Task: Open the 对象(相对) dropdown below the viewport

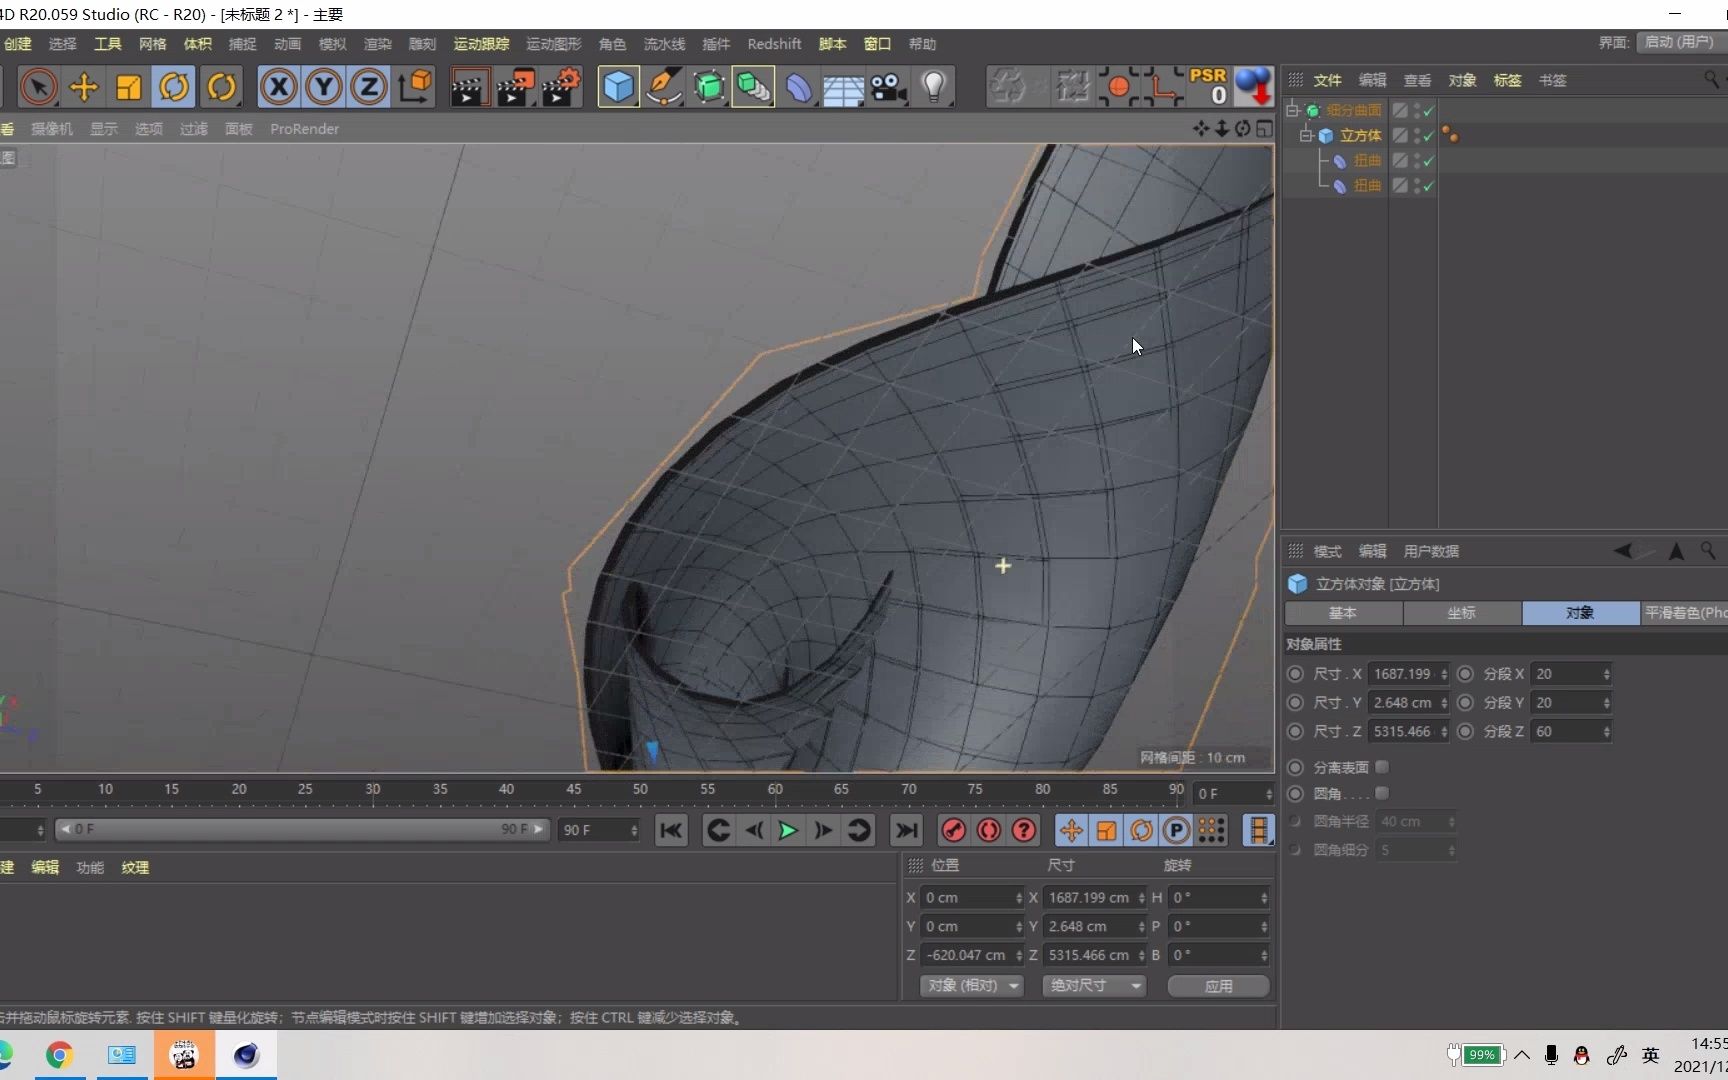Action: pyautogui.click(x=970, y=986)
